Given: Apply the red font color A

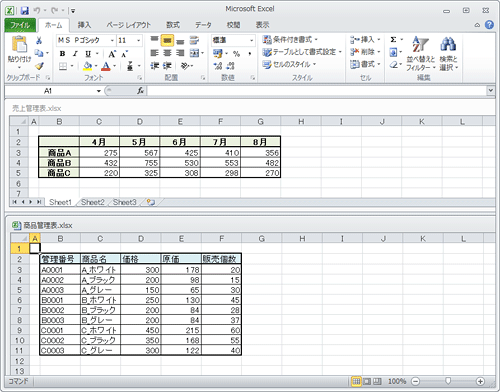Looking at the screenshot, I should pyautogui.click(x=106, y=66).
